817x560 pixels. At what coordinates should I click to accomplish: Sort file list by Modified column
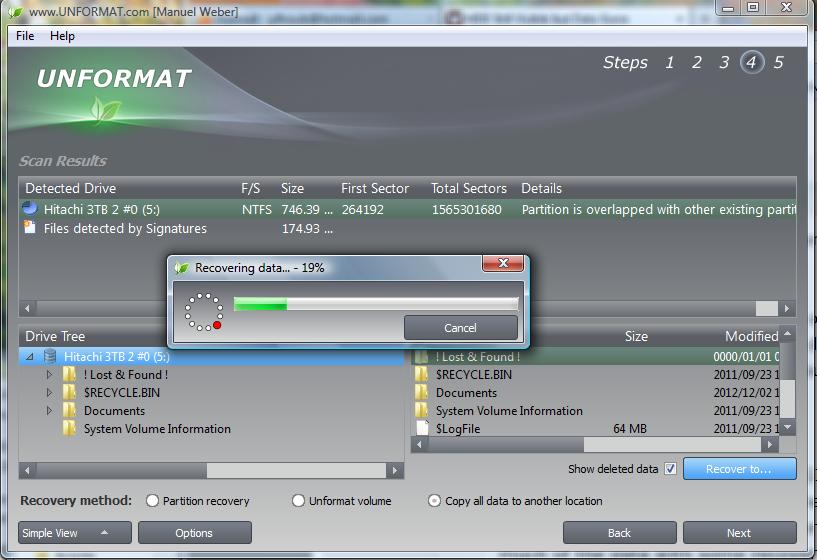click(x=751, y=337)
